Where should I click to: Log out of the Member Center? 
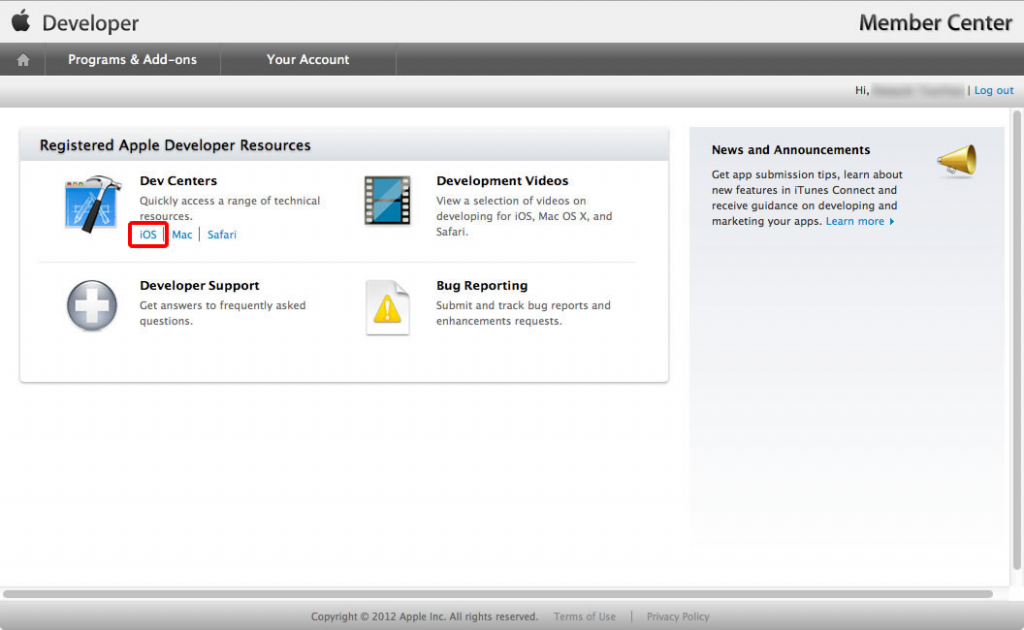[x=993, y=90]
